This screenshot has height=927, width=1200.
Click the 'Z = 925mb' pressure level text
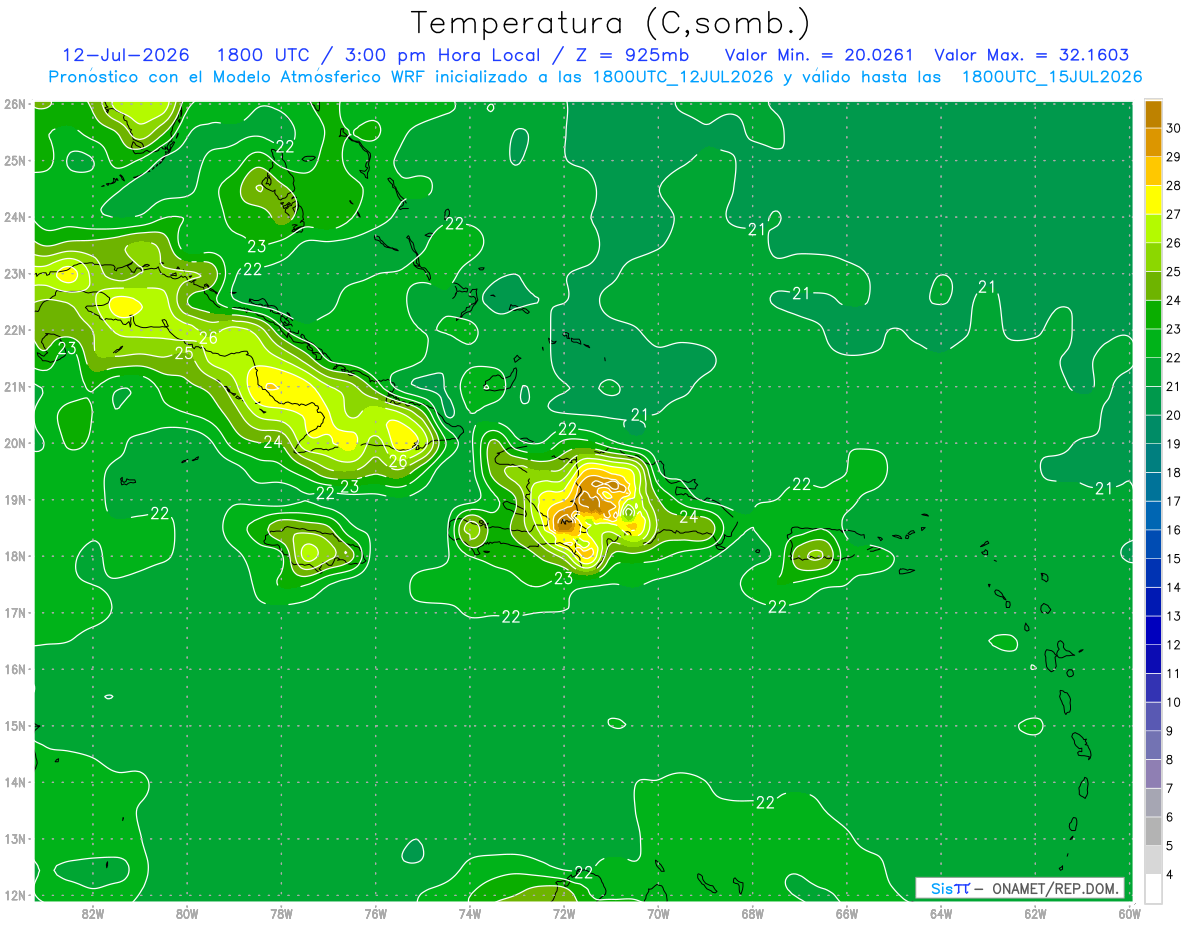click(627, 55)
